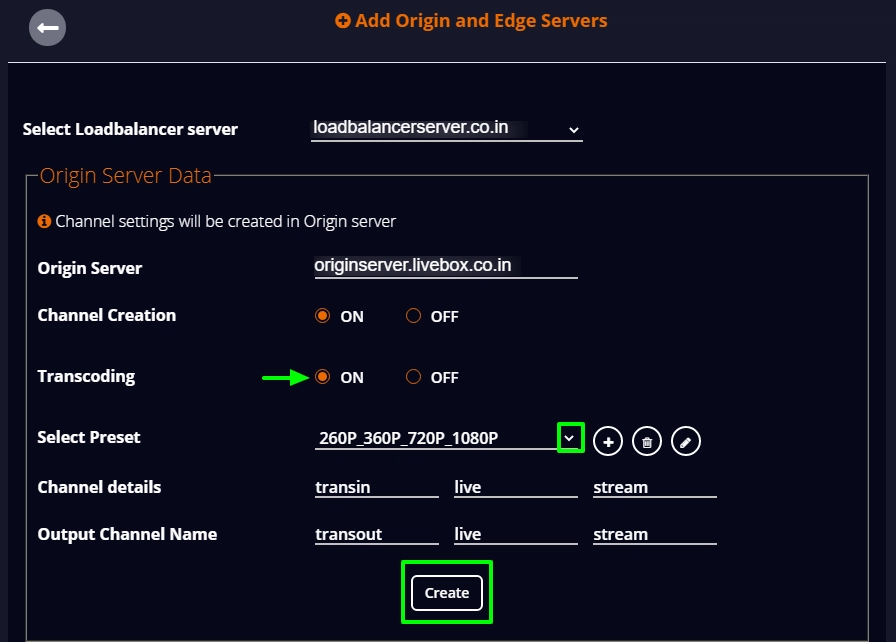Image resolution: width=896 pixels, height=642 pixels.
Task: Click Channel details live field
Action: click(x=515, y=487)
